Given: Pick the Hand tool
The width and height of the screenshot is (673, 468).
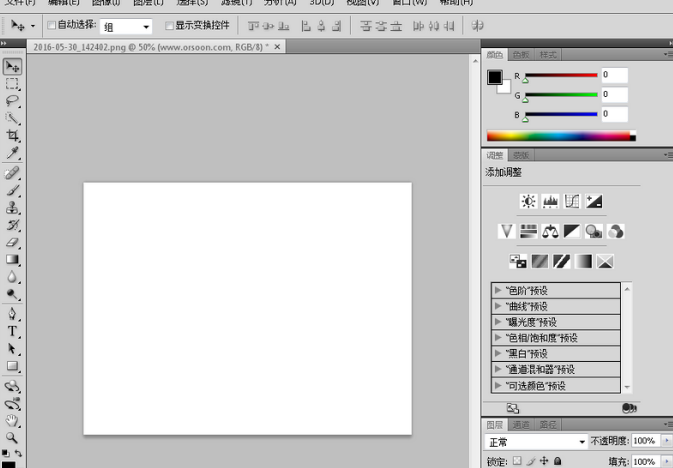Looking at the screenshot, I should point(12,421).
